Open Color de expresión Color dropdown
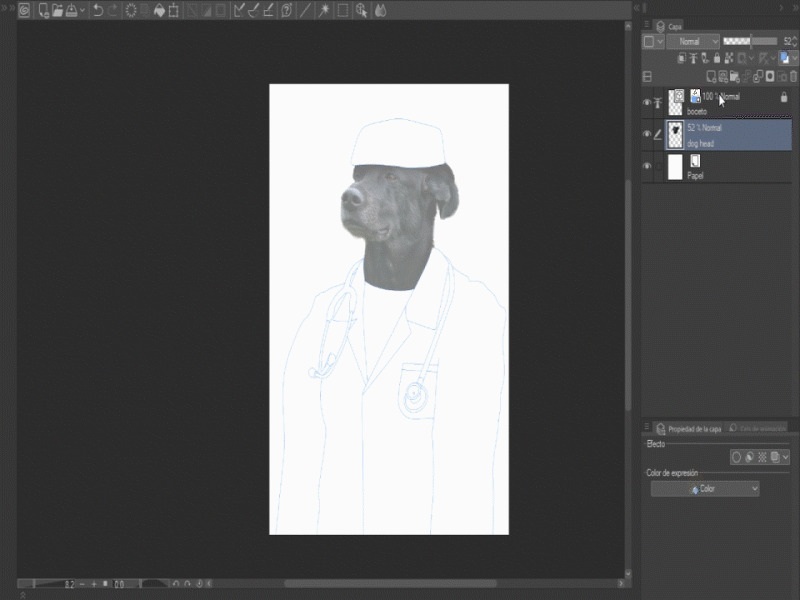The height and width of the screenshot is (600, 800). (x=705, y=489)
